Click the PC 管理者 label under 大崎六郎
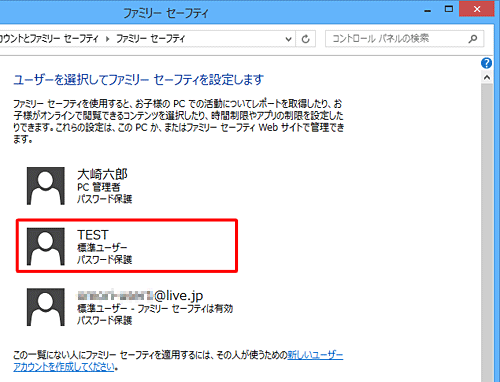The height and width of the screenshot is (382, 500). pos(98,187)
